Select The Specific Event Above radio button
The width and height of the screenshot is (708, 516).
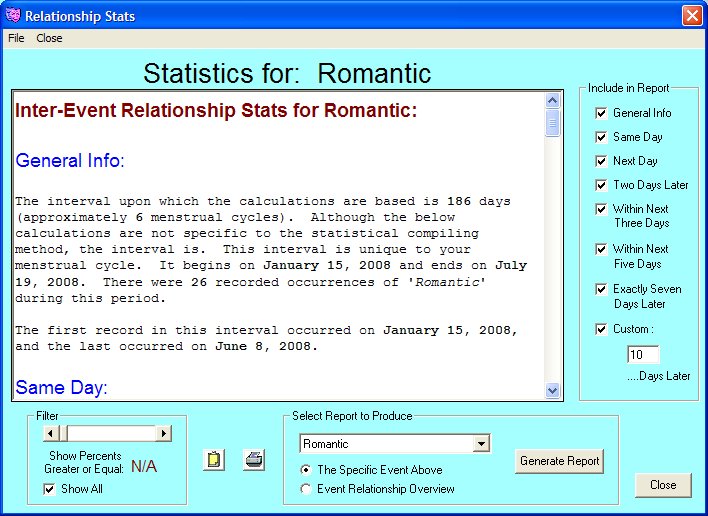[306, 470]
